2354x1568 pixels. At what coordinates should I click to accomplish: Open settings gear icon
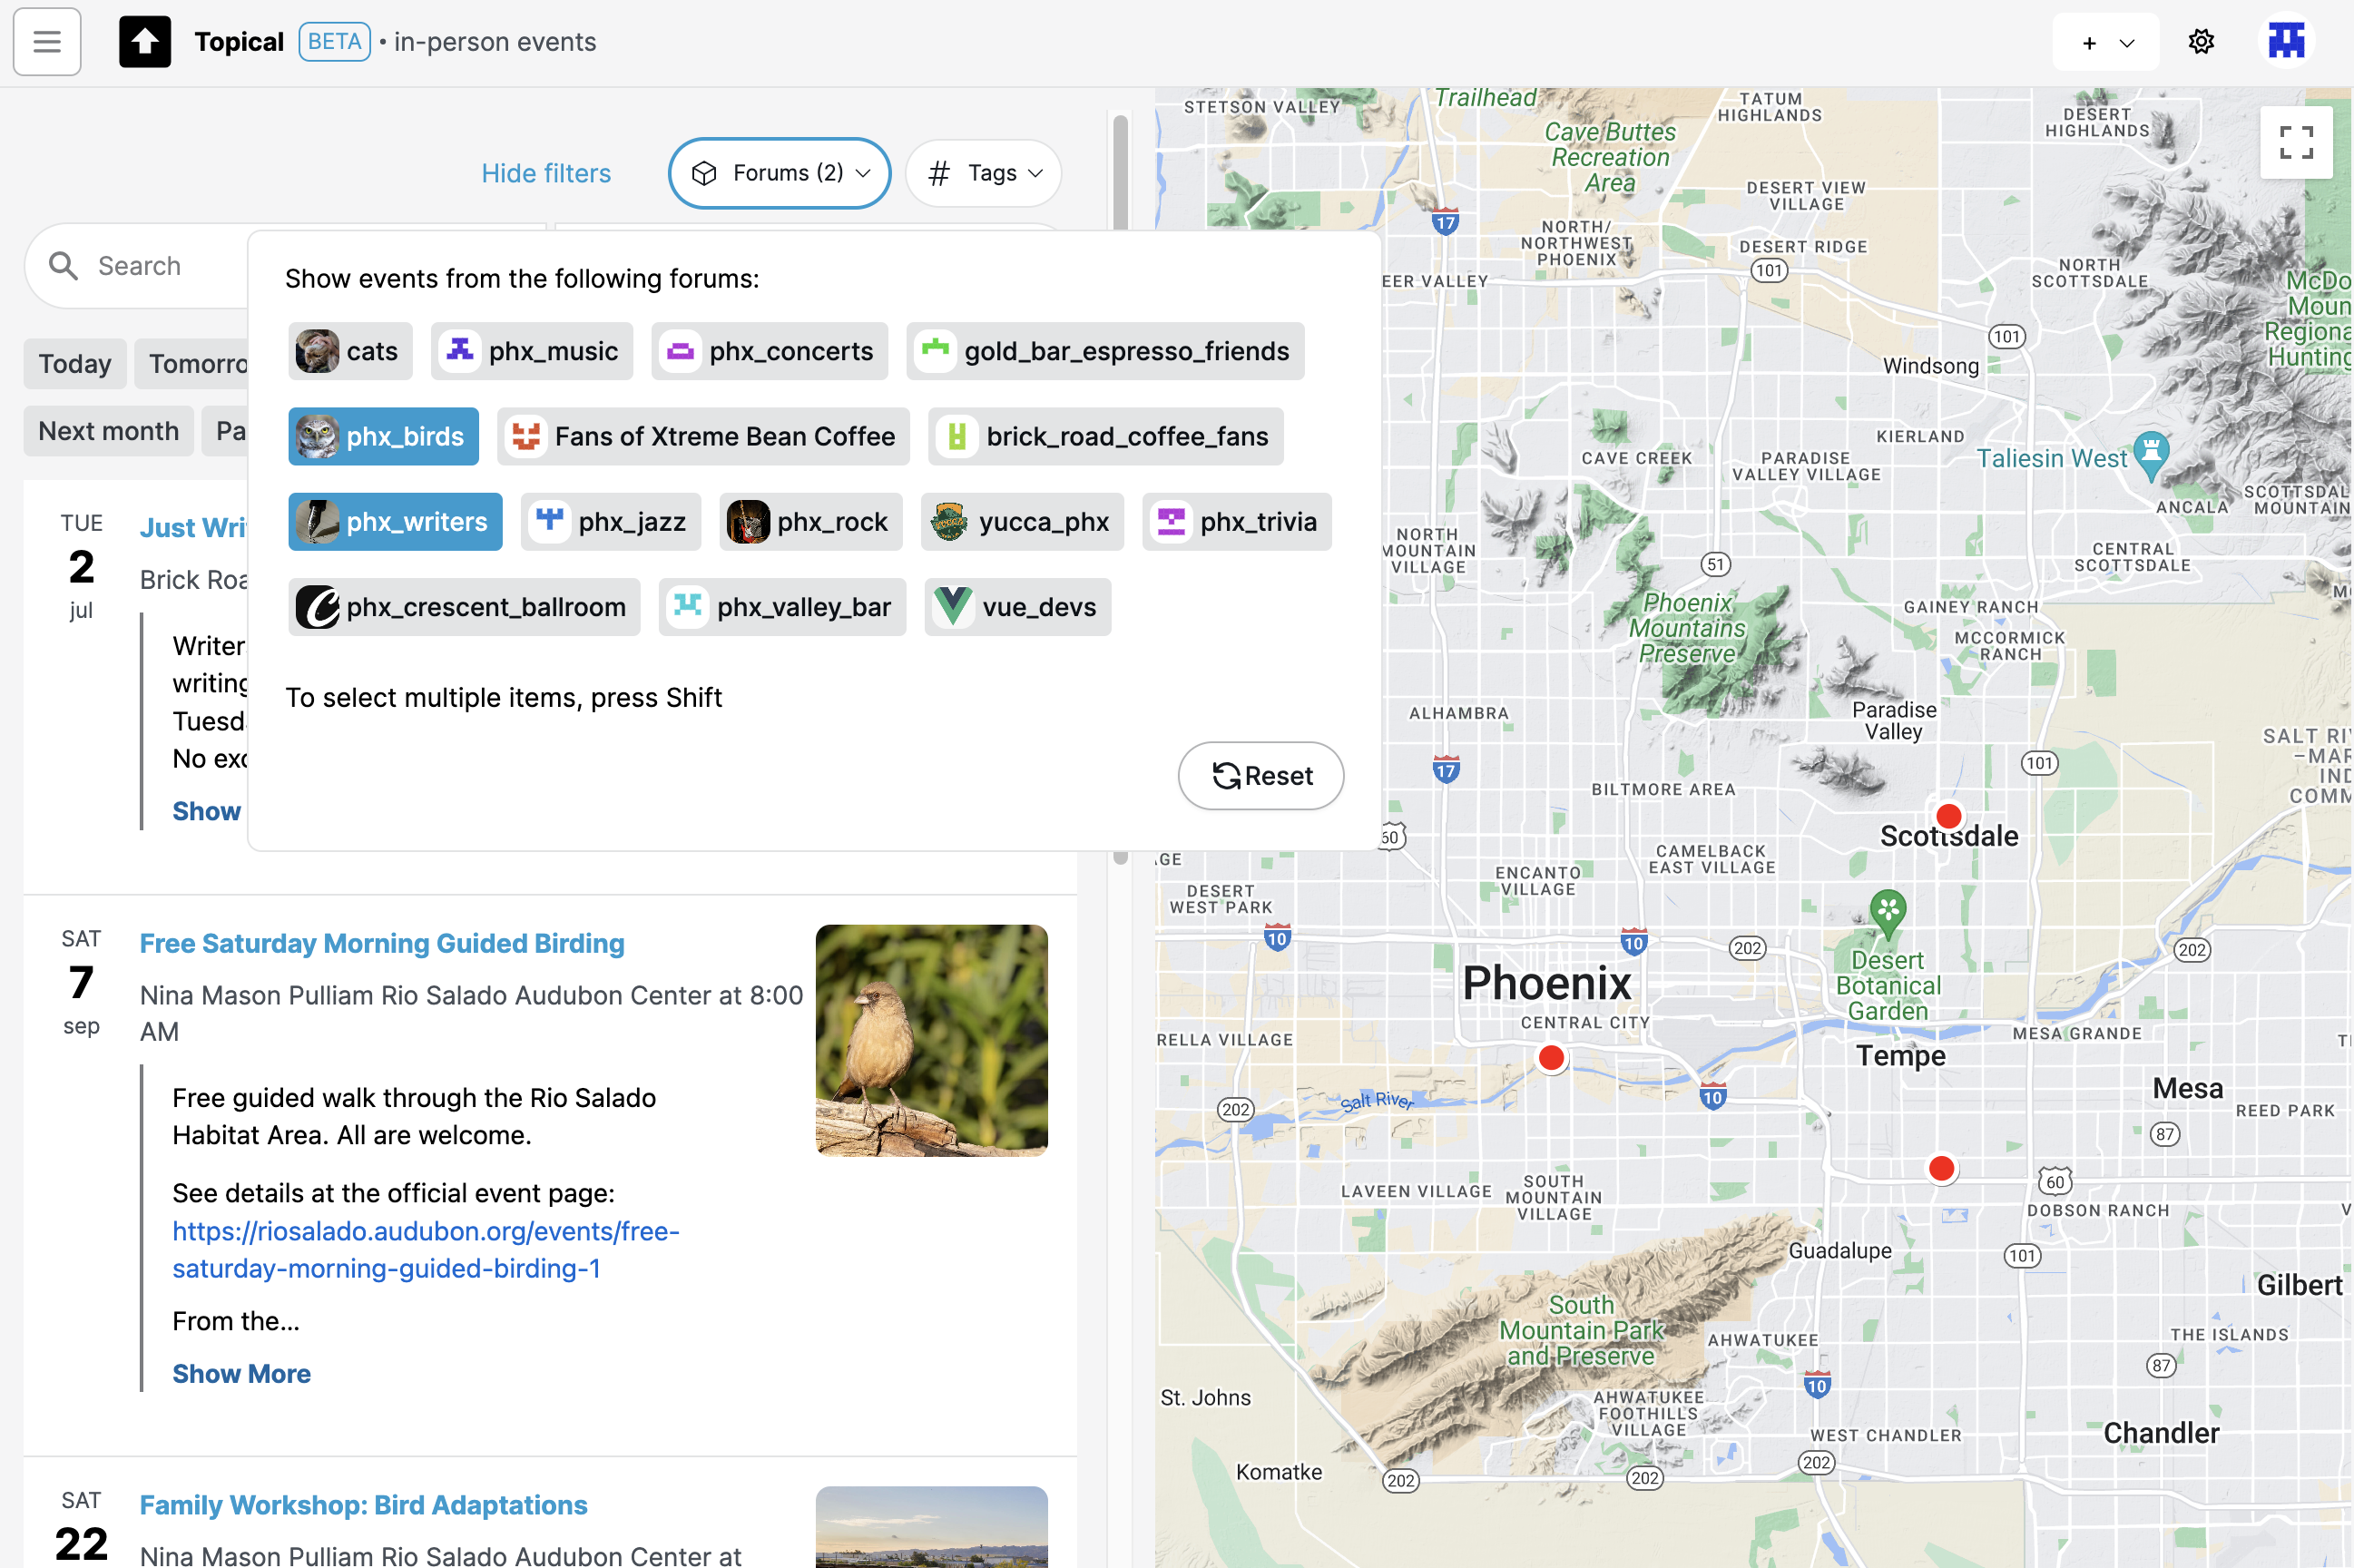2201,42
